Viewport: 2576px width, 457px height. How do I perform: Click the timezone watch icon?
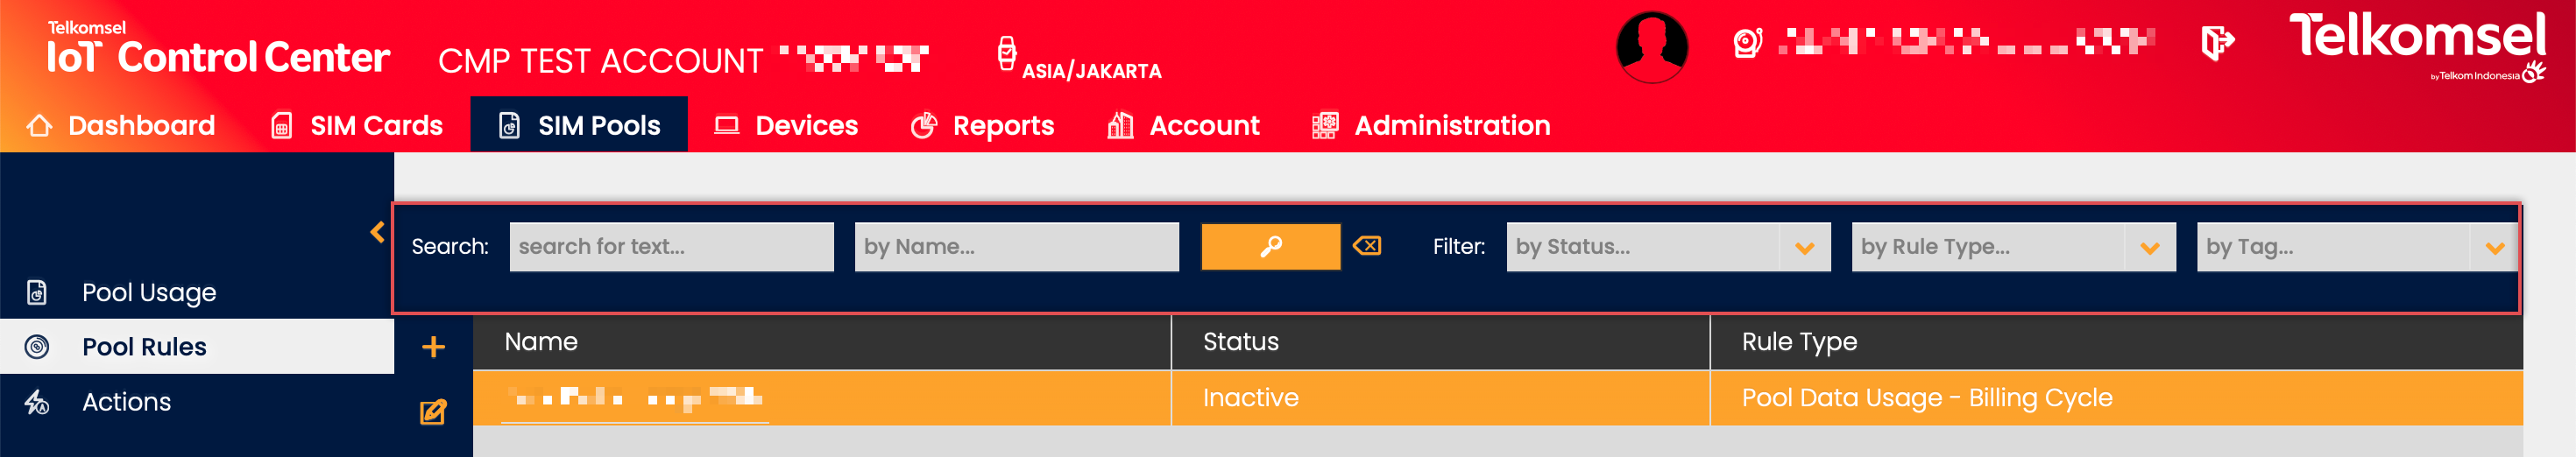1007,53
